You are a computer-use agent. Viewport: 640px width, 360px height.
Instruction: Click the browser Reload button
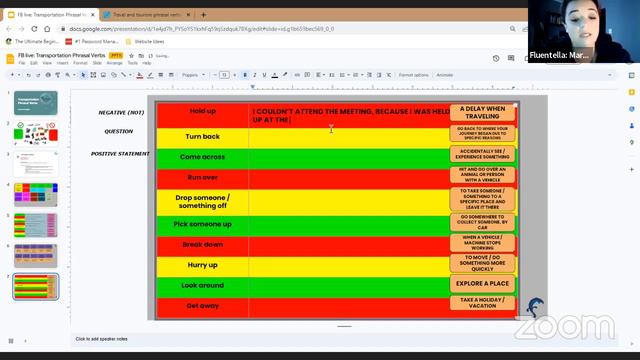point(34,29)
